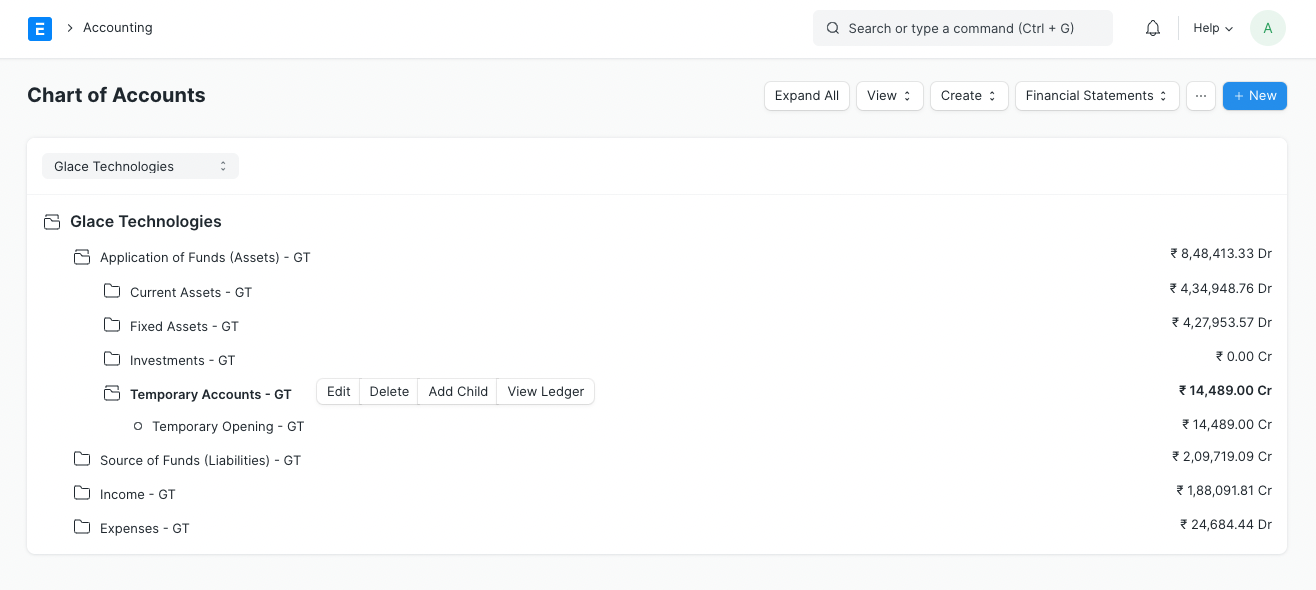Expand Source of Funds (Liabilities) - GT
The width and height of the screenshot is (1316, 590).
point(200,460)
